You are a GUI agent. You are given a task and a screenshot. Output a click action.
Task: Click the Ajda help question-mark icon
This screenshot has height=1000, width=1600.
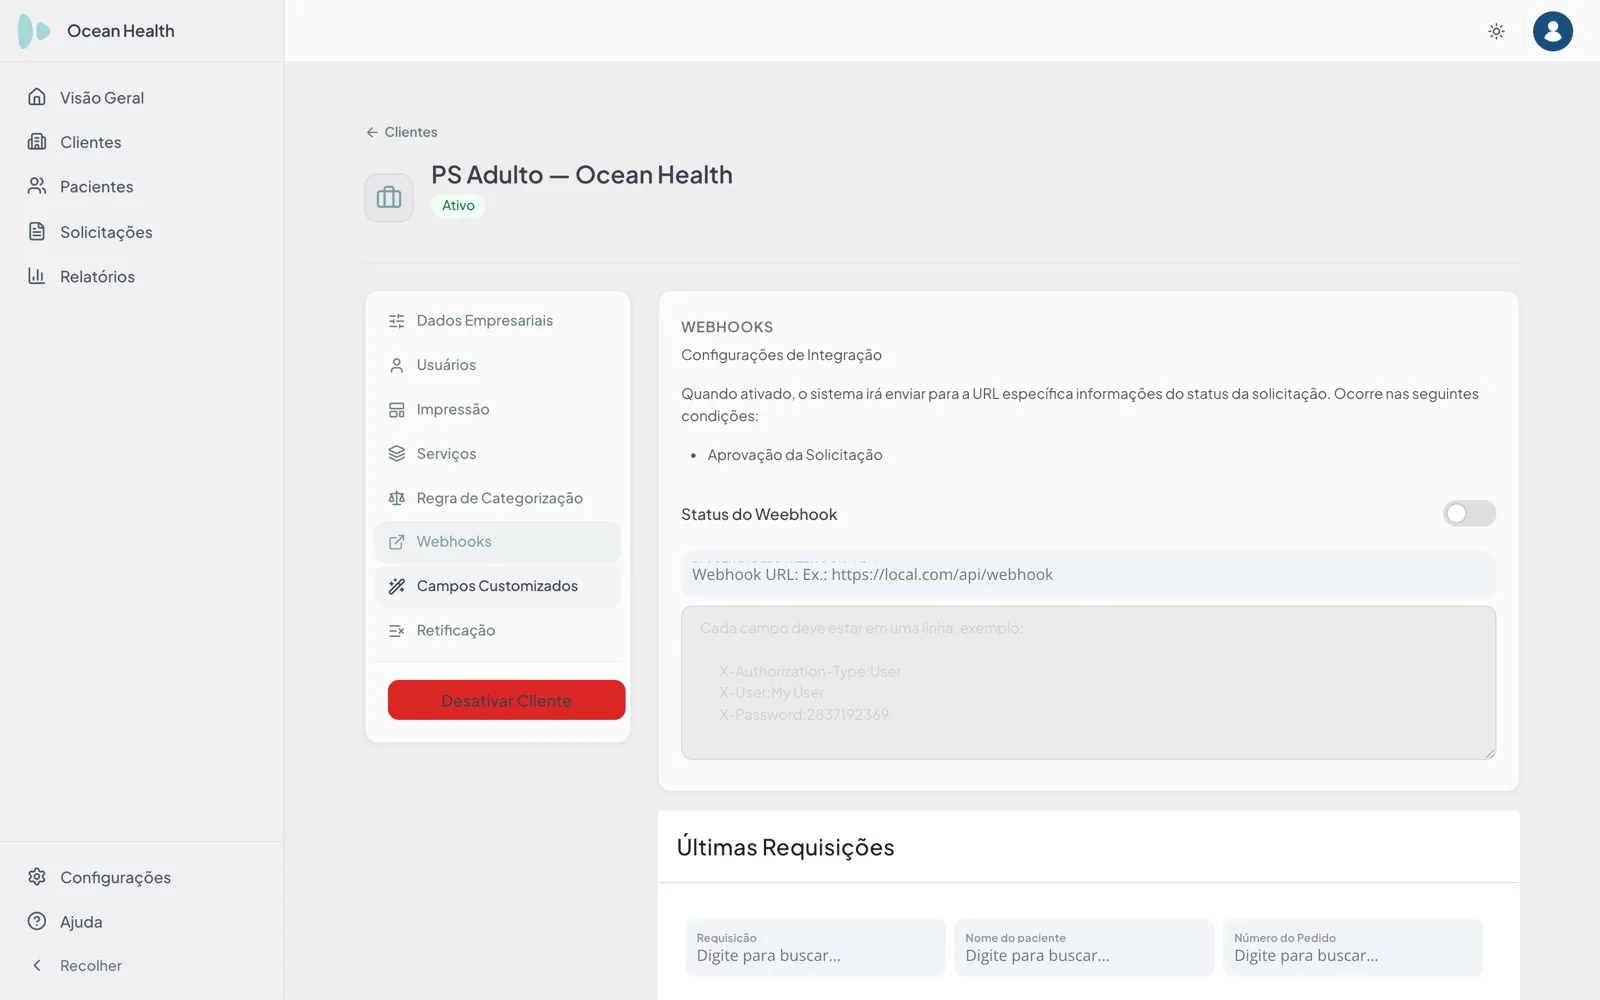point(37,921)
